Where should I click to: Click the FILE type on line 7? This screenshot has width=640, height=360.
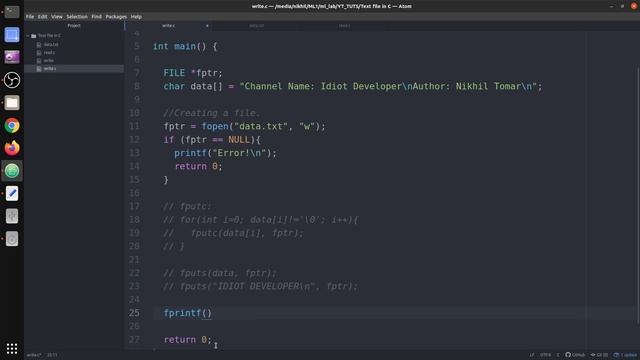[x=174, y=73]
